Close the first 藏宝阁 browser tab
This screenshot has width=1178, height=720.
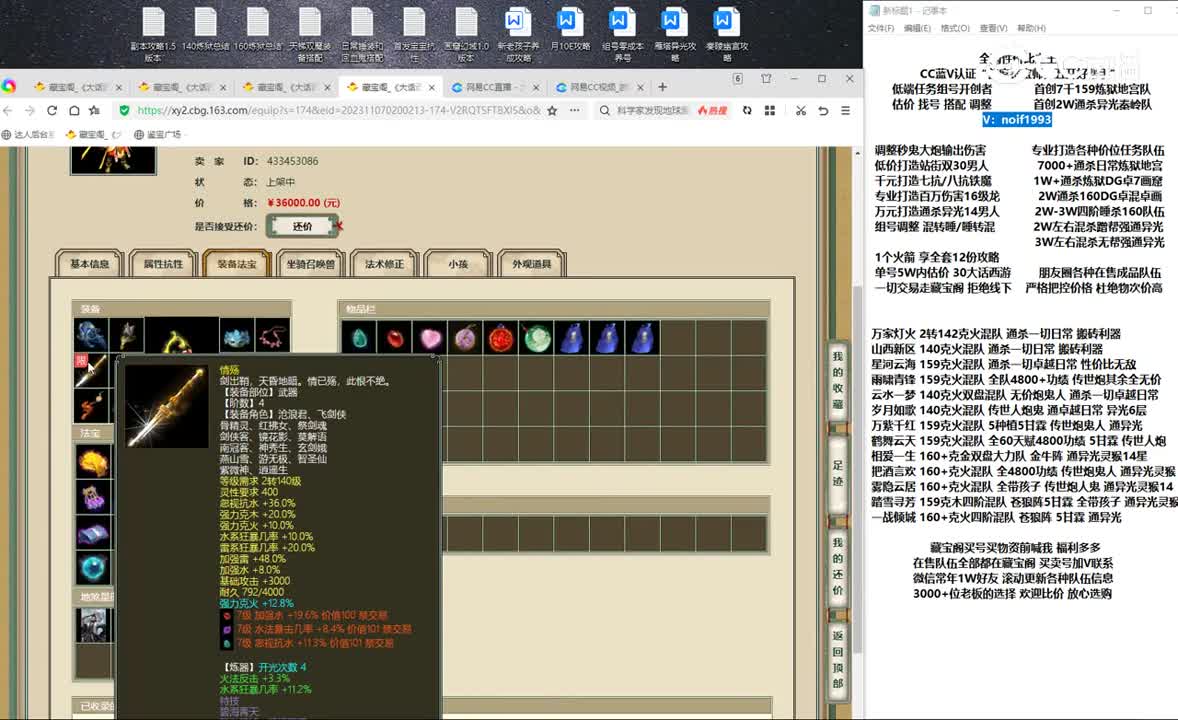coord(119,87)
